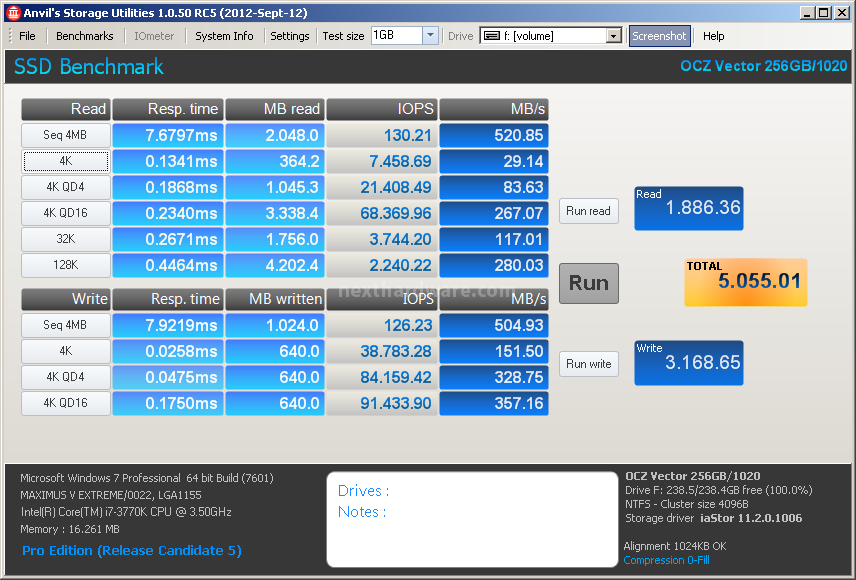The height and width of the screenshot is (580, 856).
Task: Click the write 4K test button
Action: pos(66,351)
